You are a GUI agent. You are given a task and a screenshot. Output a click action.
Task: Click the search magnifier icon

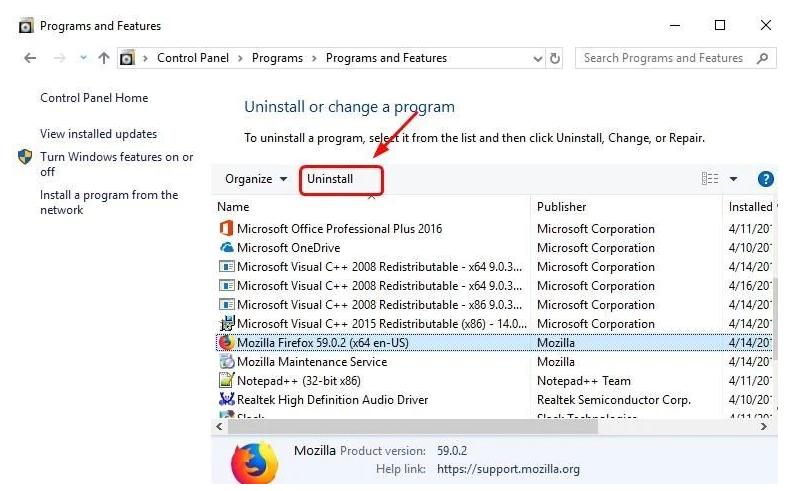point(762,58)
